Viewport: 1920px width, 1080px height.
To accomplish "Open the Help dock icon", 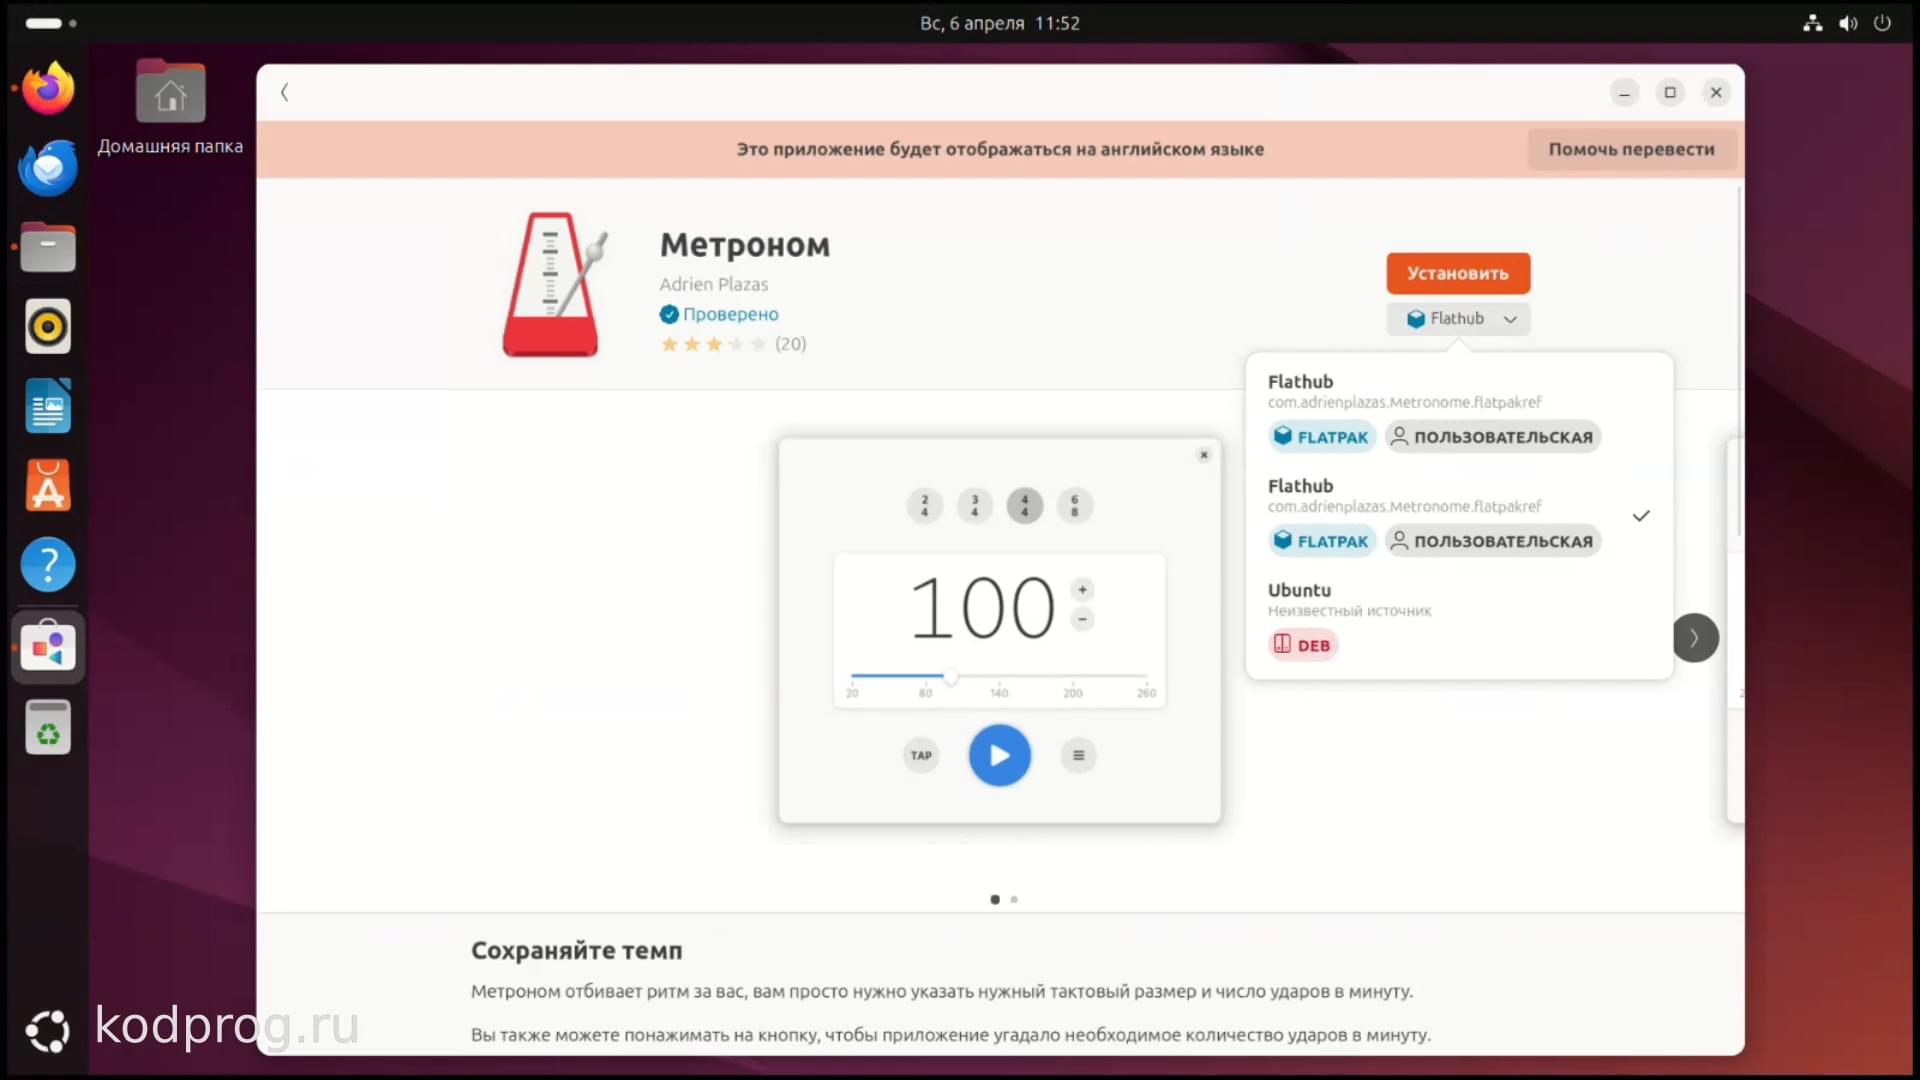I will pyautogui.click(x=47, y=565).
